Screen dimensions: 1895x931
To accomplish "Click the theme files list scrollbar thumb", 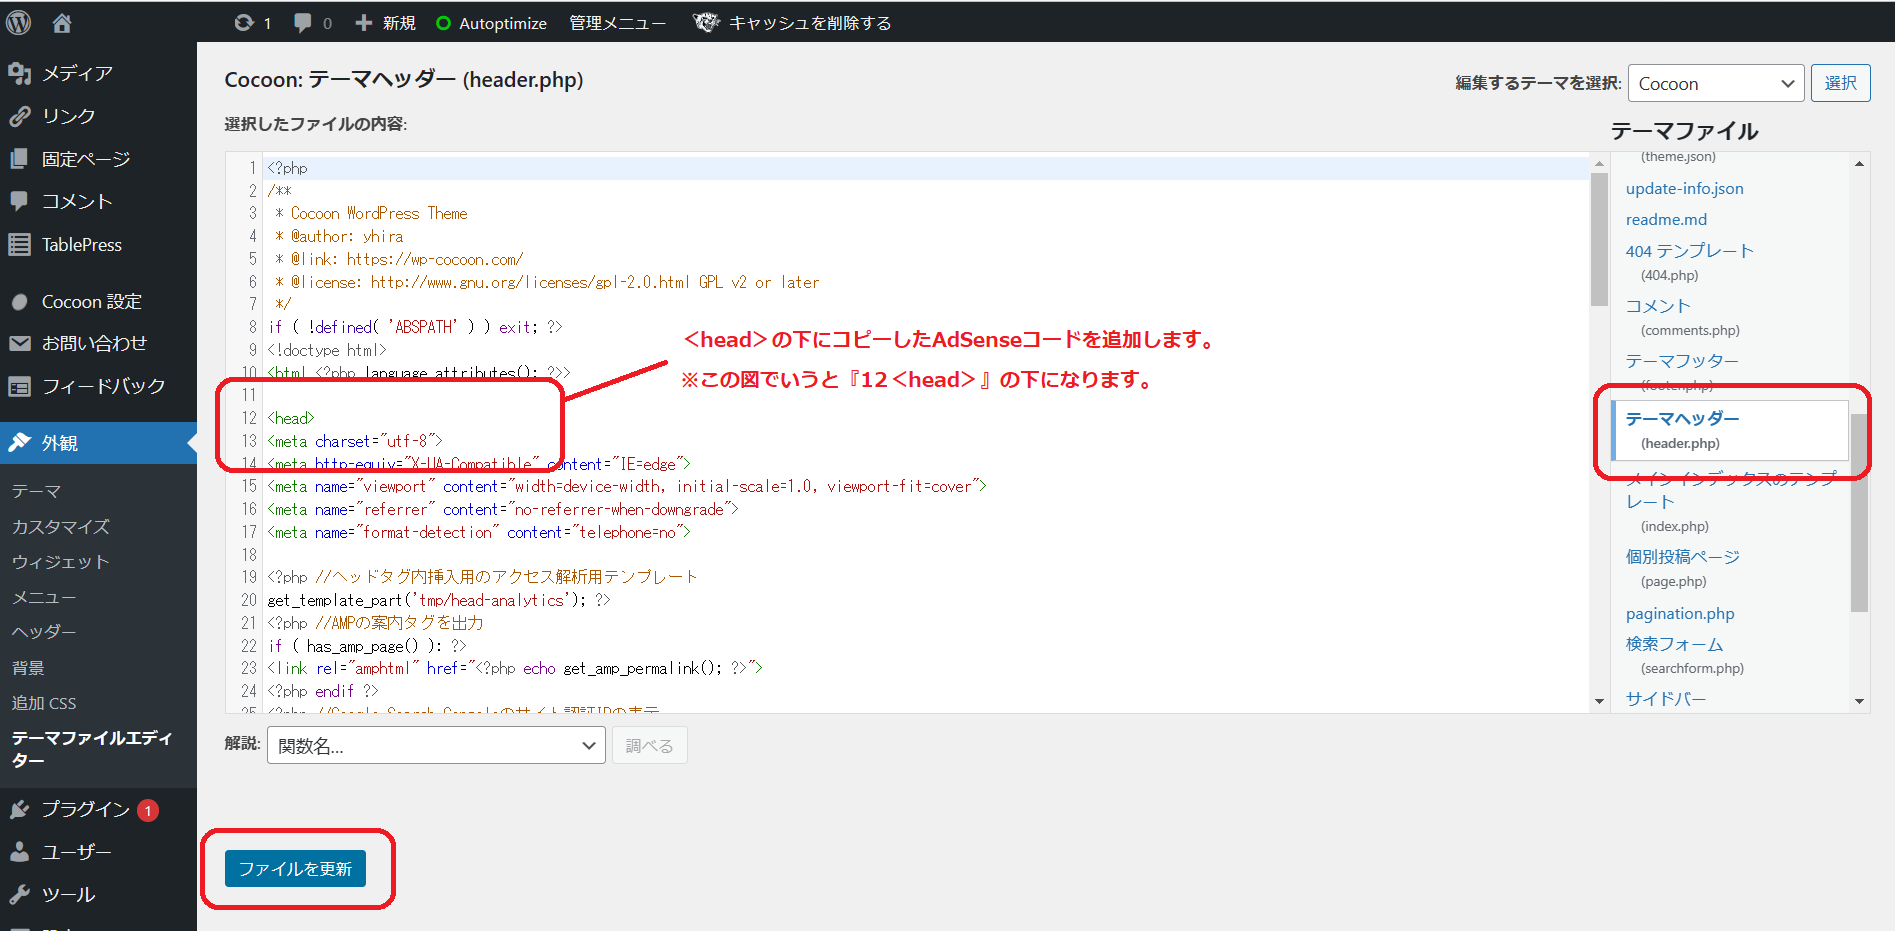I will coord(1859,512).
